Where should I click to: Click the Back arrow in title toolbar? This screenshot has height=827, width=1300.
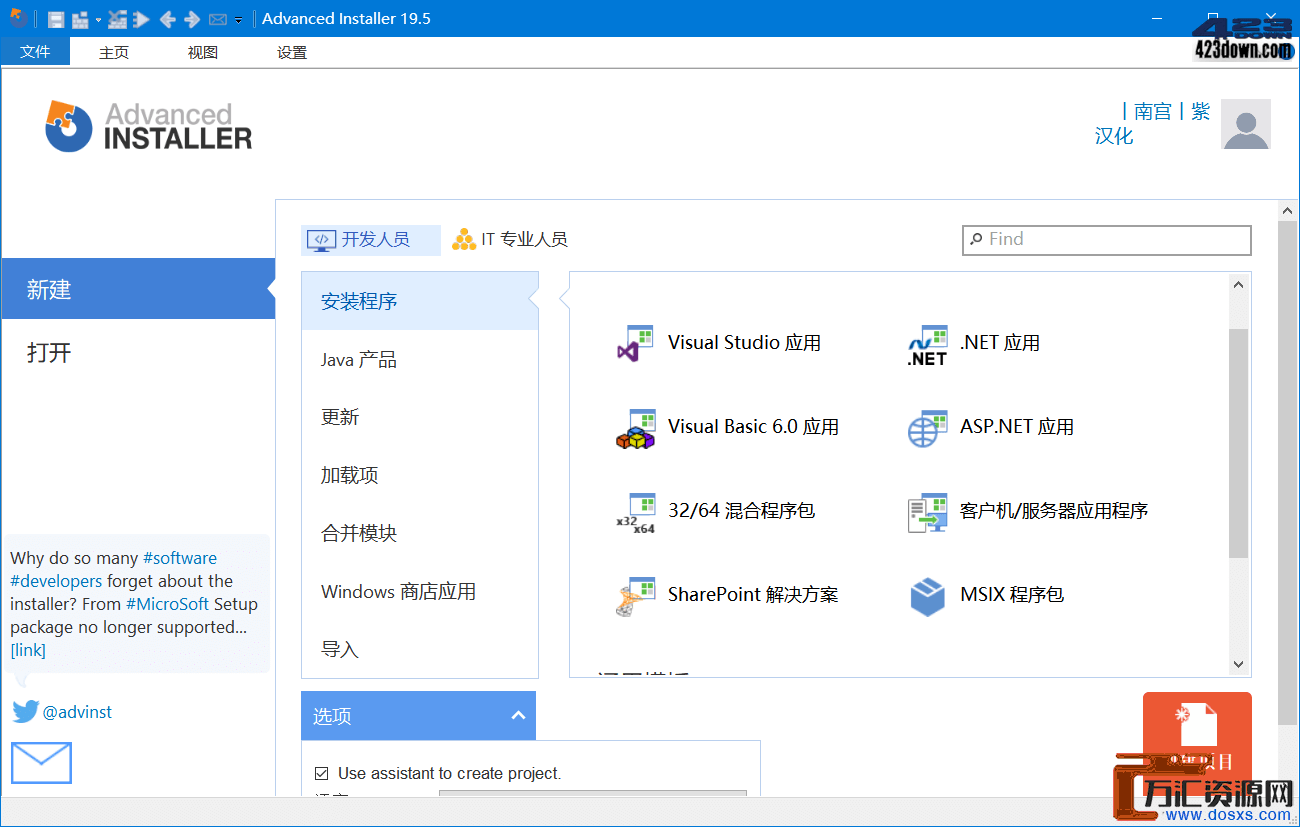pyautogui.click(x=167, y=19)
